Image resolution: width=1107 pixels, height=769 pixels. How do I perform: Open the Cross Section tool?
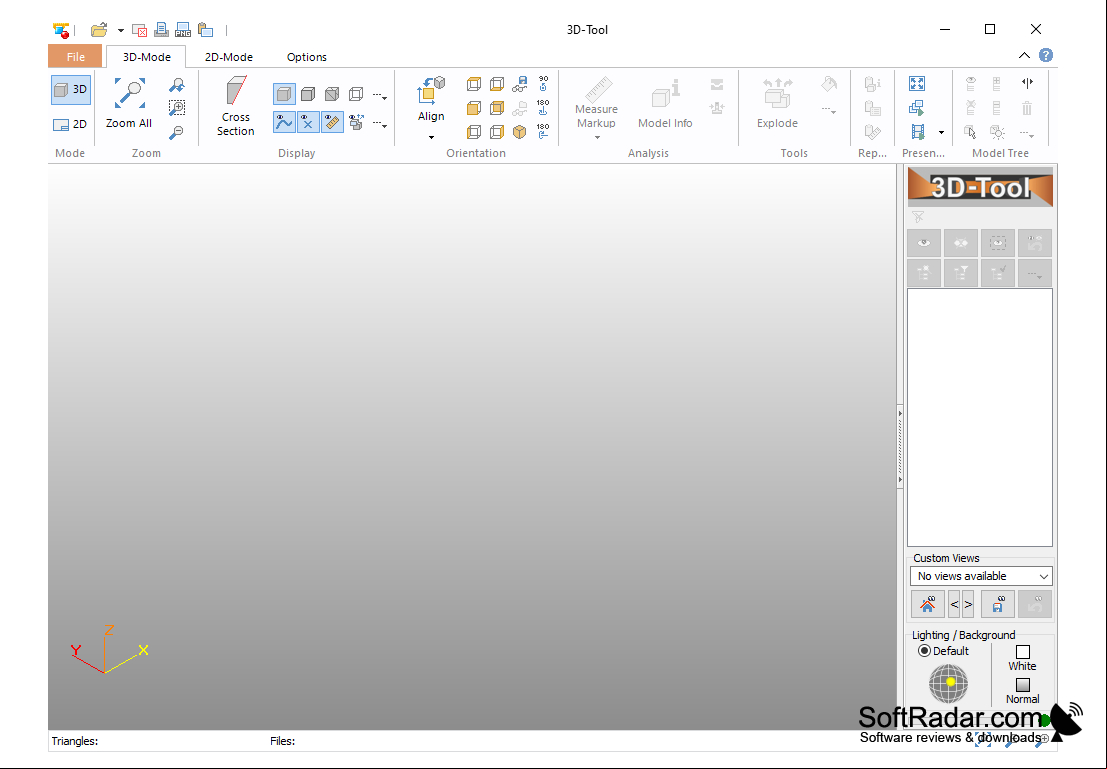(x=235, y=107)
